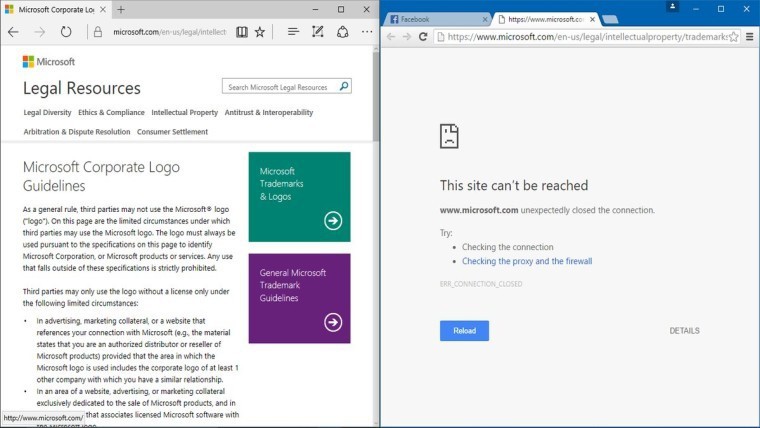This screenshot has height=428, width=760.
Task: Open a new tab in Edge
Action: [121, 9]
